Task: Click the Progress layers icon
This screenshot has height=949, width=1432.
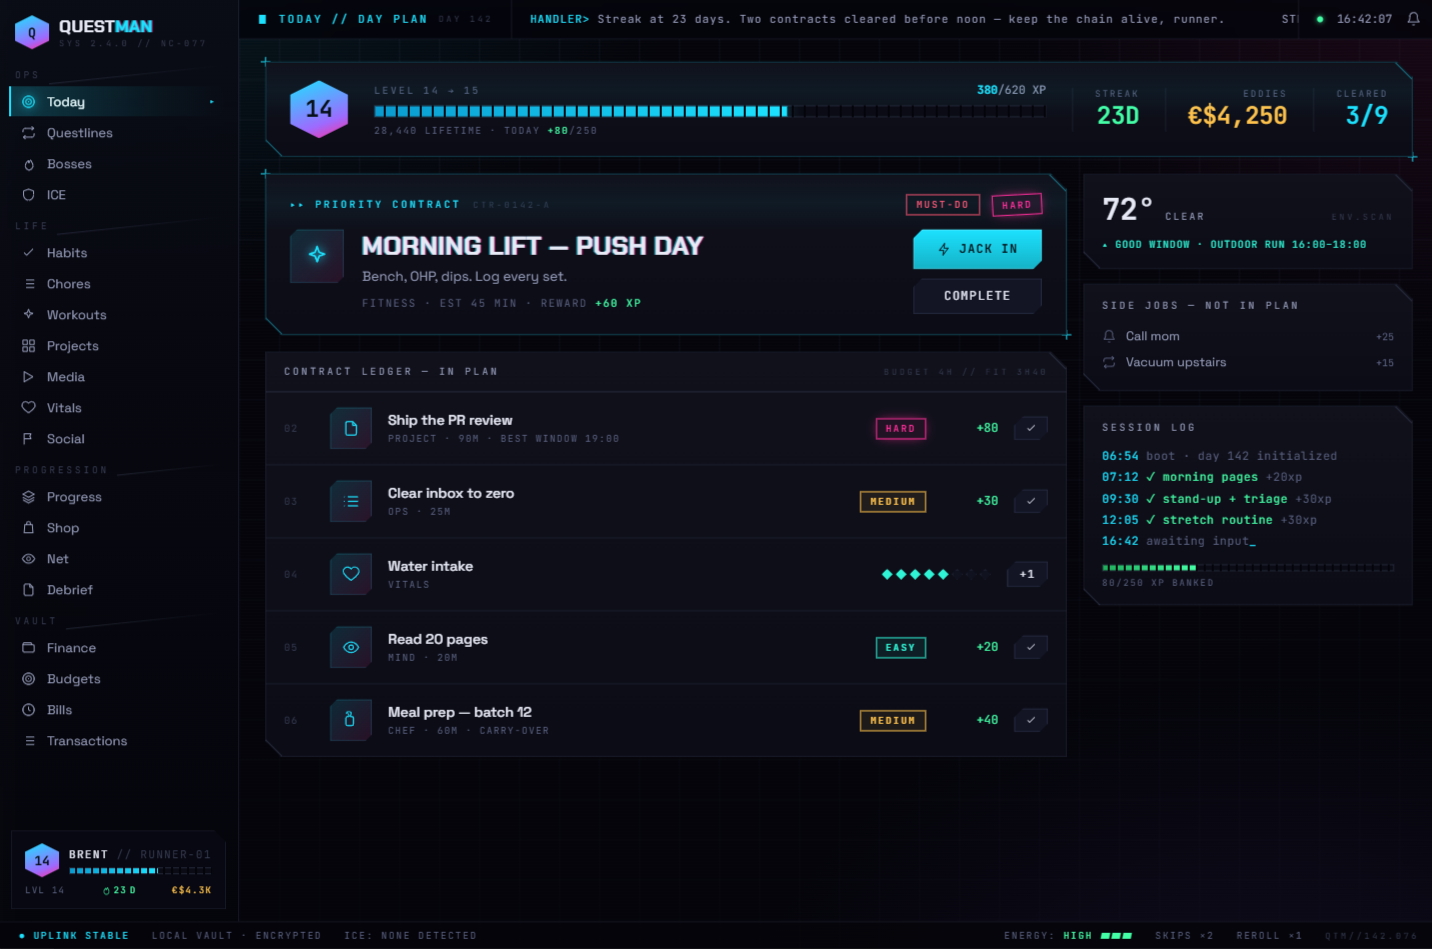Action: [29, 497]
